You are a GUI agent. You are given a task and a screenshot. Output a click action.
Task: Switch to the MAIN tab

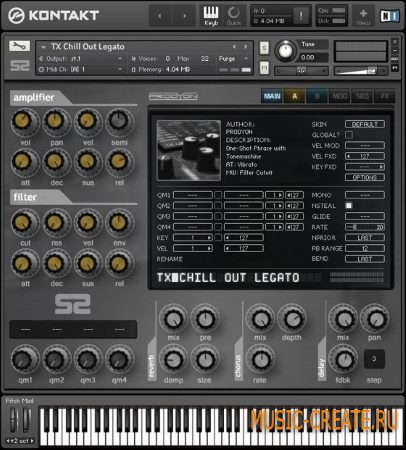[272, 96]
